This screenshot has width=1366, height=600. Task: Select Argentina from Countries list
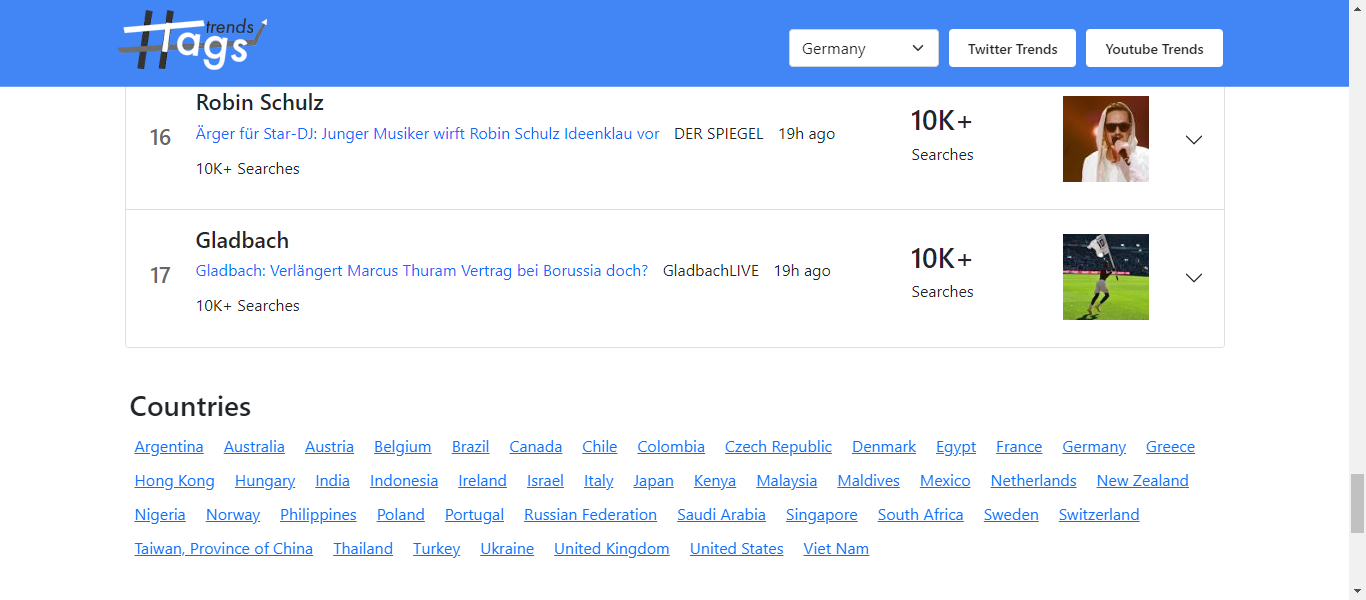coord(169,447)
